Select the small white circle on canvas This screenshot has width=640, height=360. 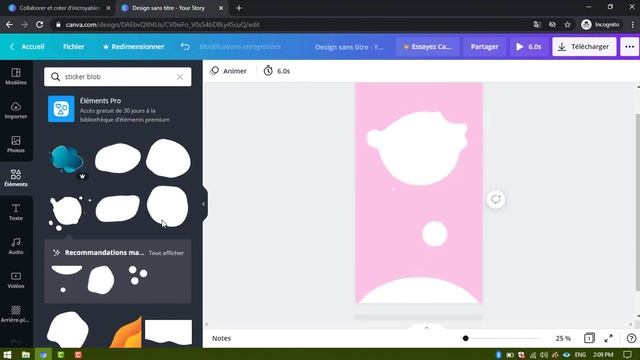point(435,234)
